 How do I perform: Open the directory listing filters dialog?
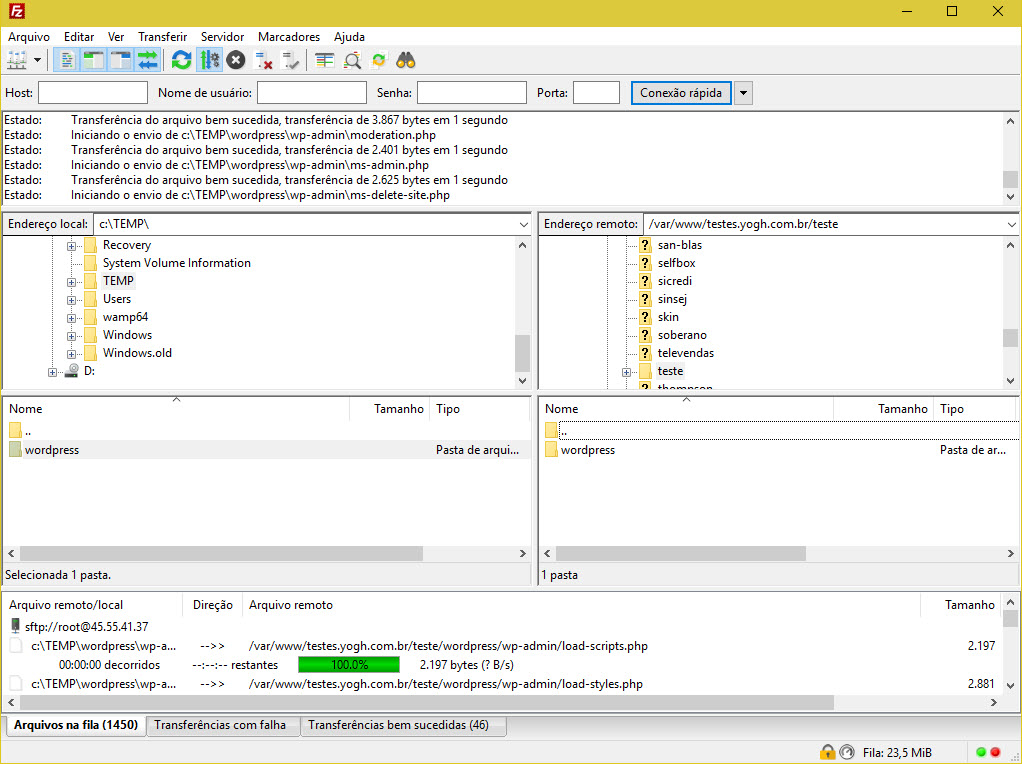coord(324,61)
